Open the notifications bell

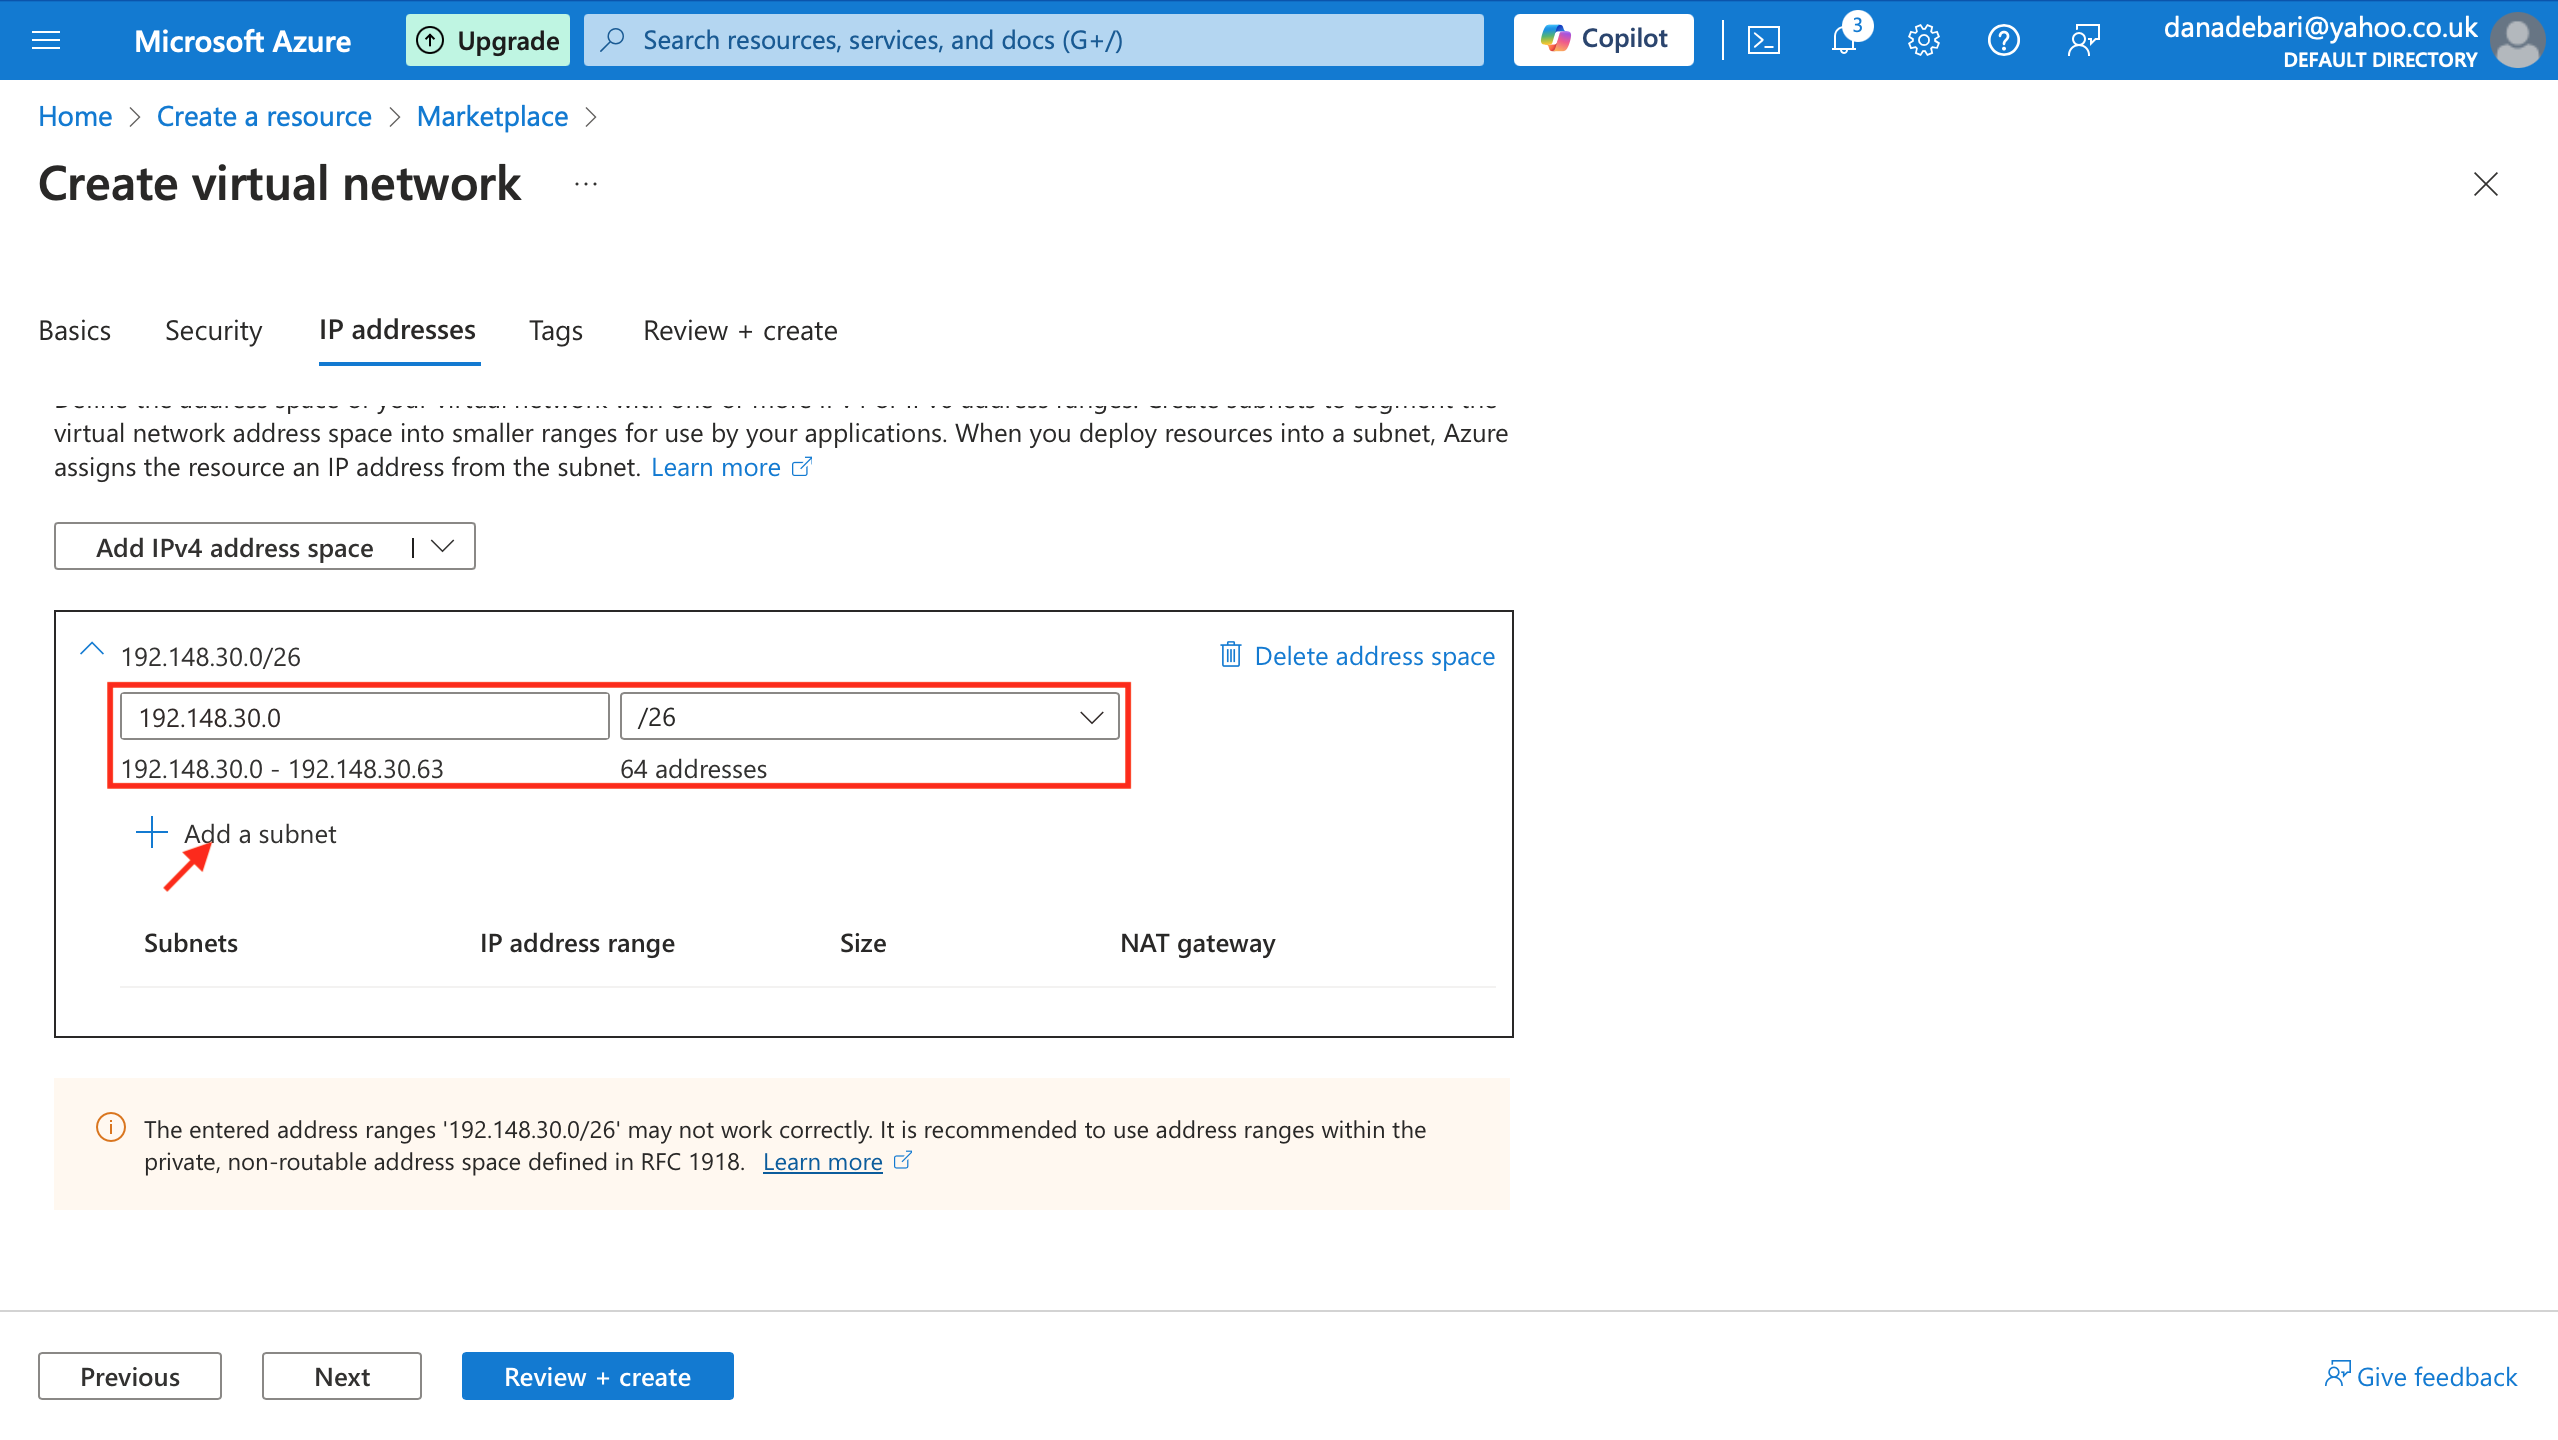click(x=1843, y=40)
